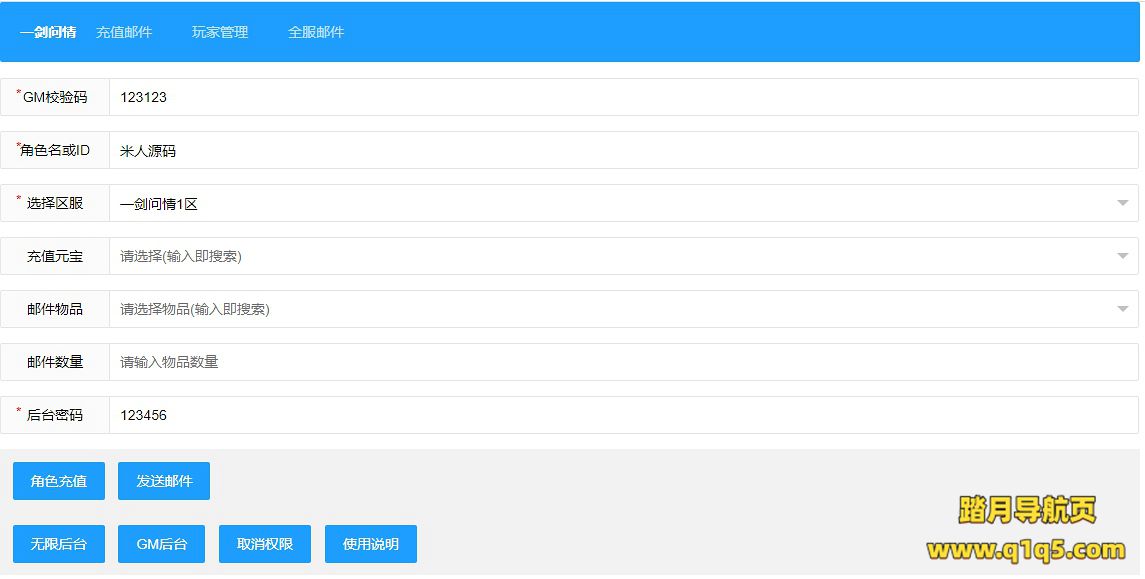Click the GM校验码 input field
This screenshot has width=1145, height=579.
click(x=620, y=97)
